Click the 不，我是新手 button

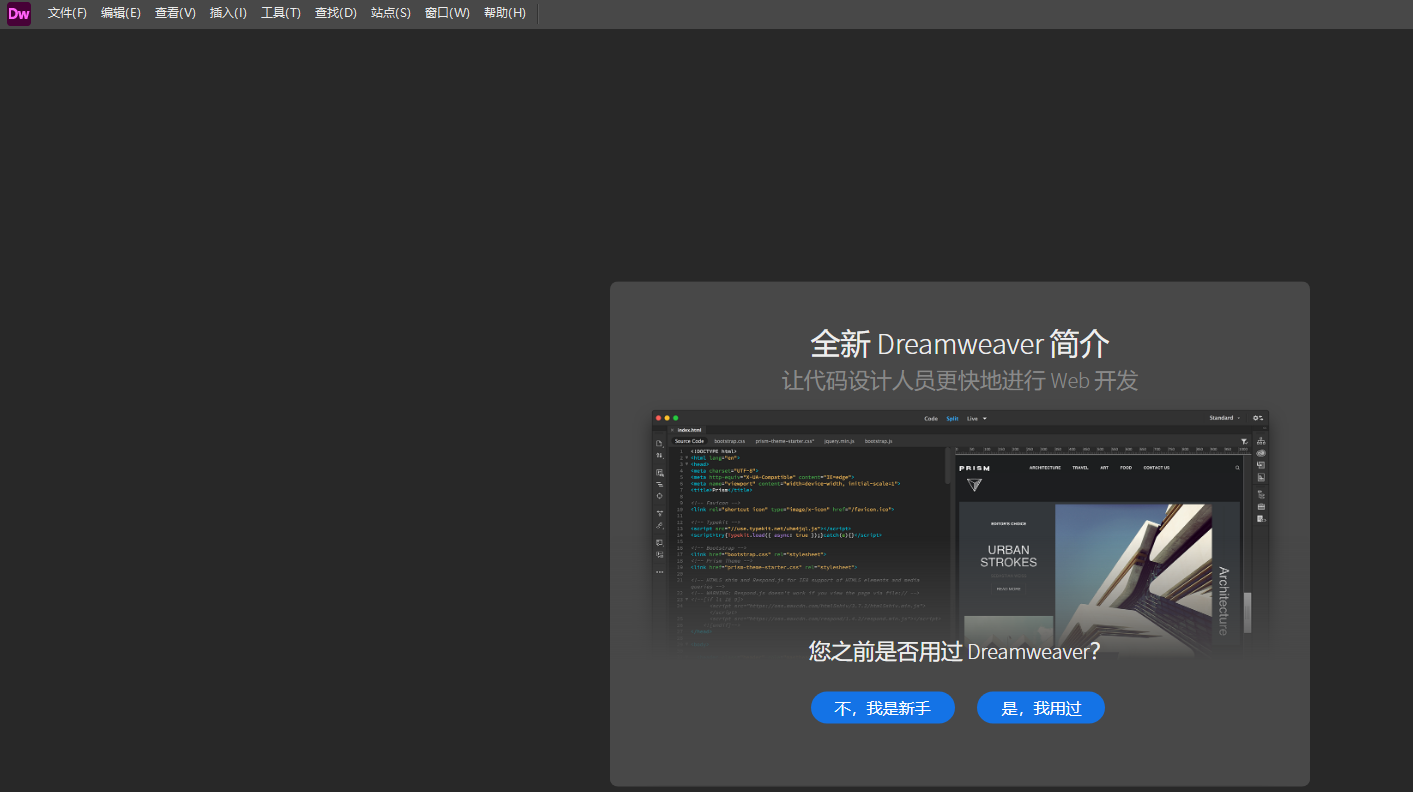point(883,707)
